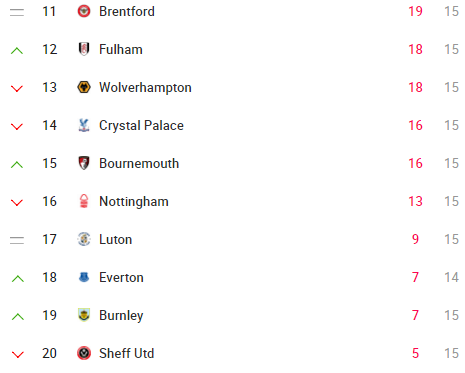Viewport: 465px width, 373px height.
Task: Click the Bournemouth club crest
Action: [x=84, y=163]
